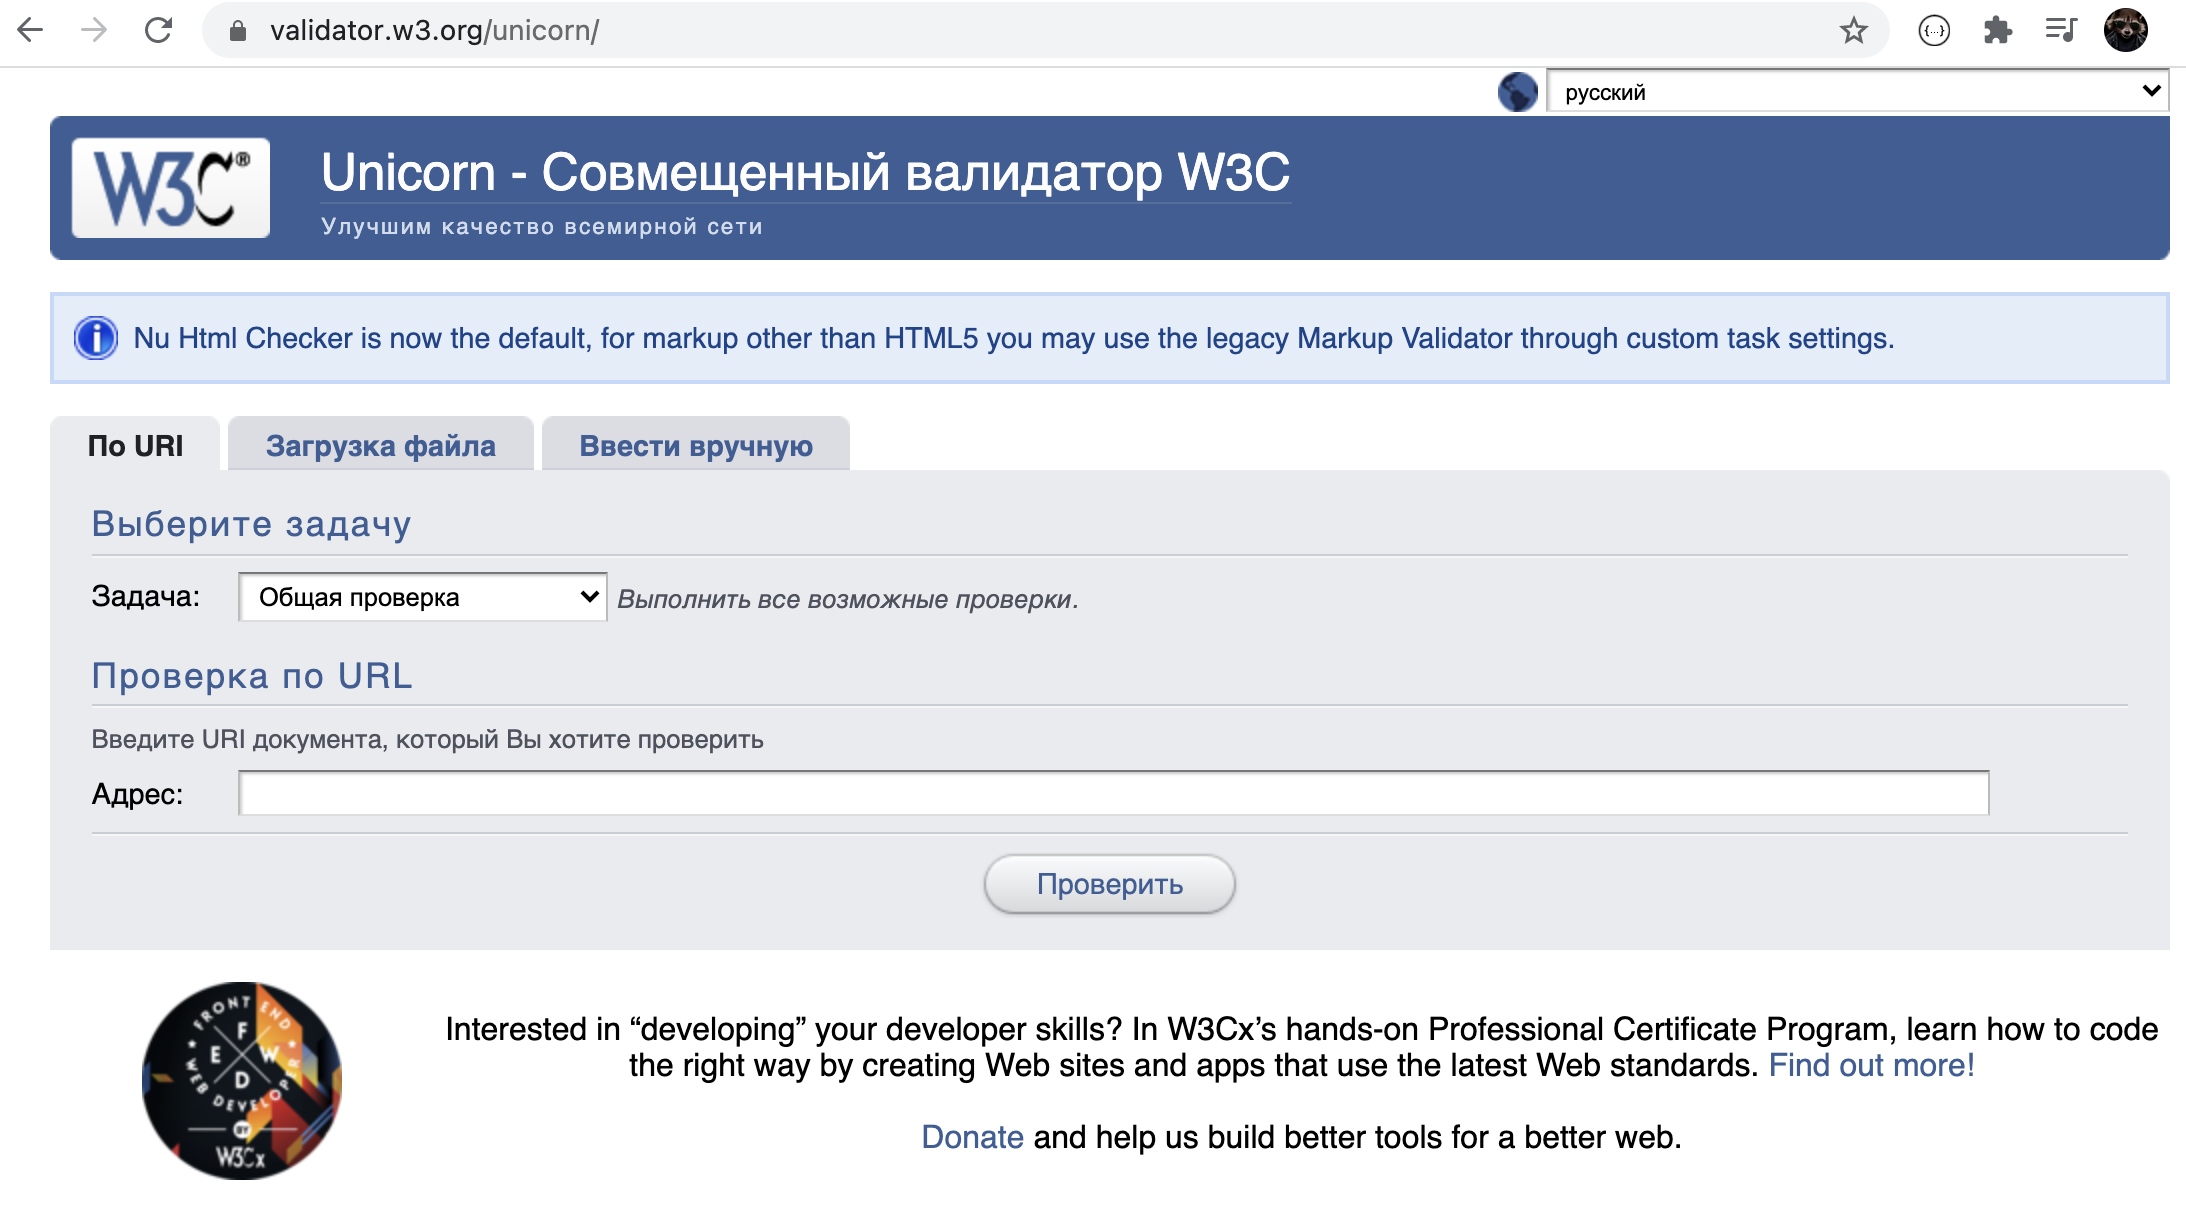Open the profile avatar menu
Image resolution: width=2186 pixels, height=1230 pixels.
(x=2125, y=30)
